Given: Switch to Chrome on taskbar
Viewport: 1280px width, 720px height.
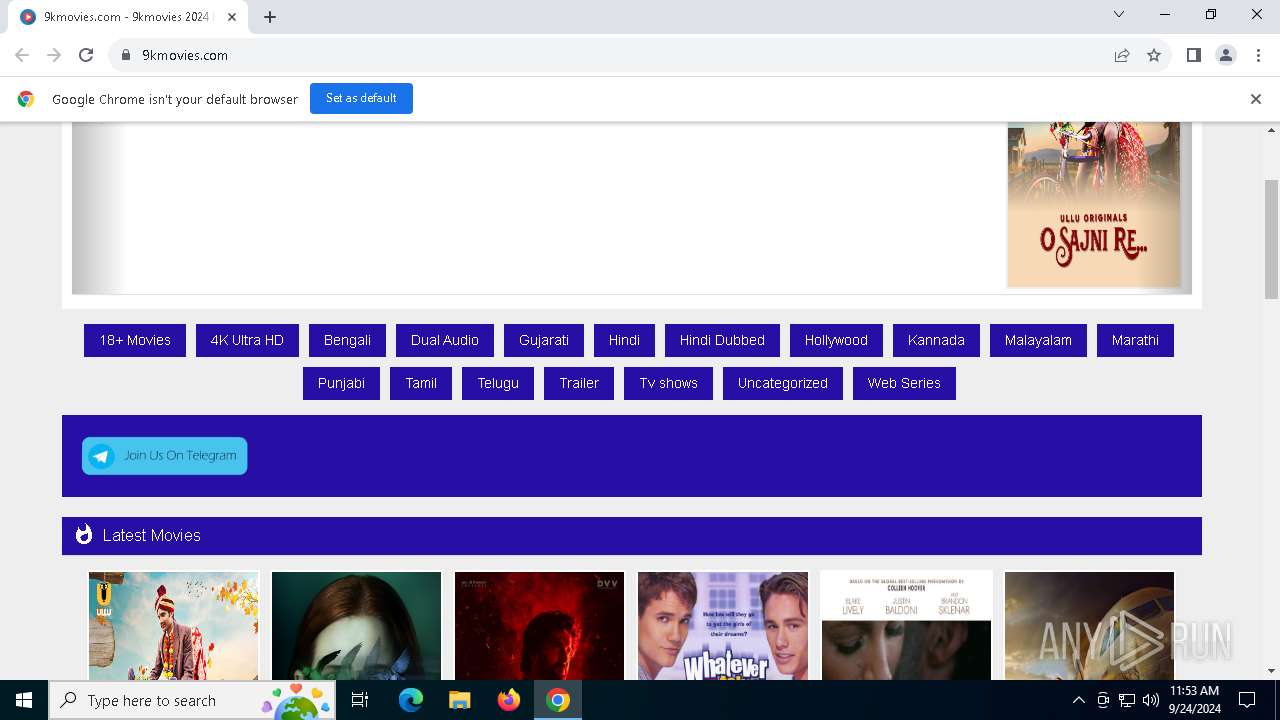Looking at the screenshot, I should (x=558, y=700).
